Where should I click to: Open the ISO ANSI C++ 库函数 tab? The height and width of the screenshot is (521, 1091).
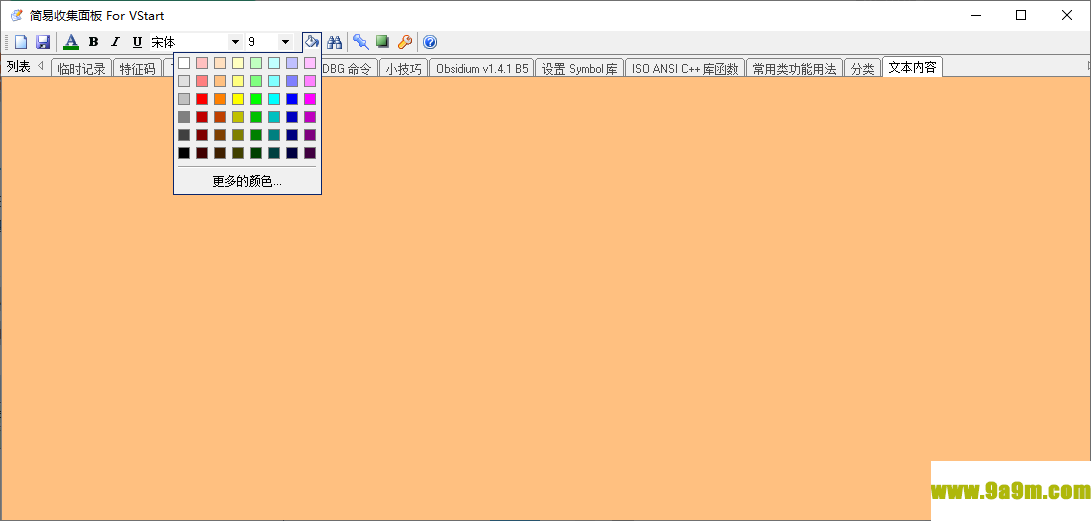pyautogui.click(x=685, y=69)
